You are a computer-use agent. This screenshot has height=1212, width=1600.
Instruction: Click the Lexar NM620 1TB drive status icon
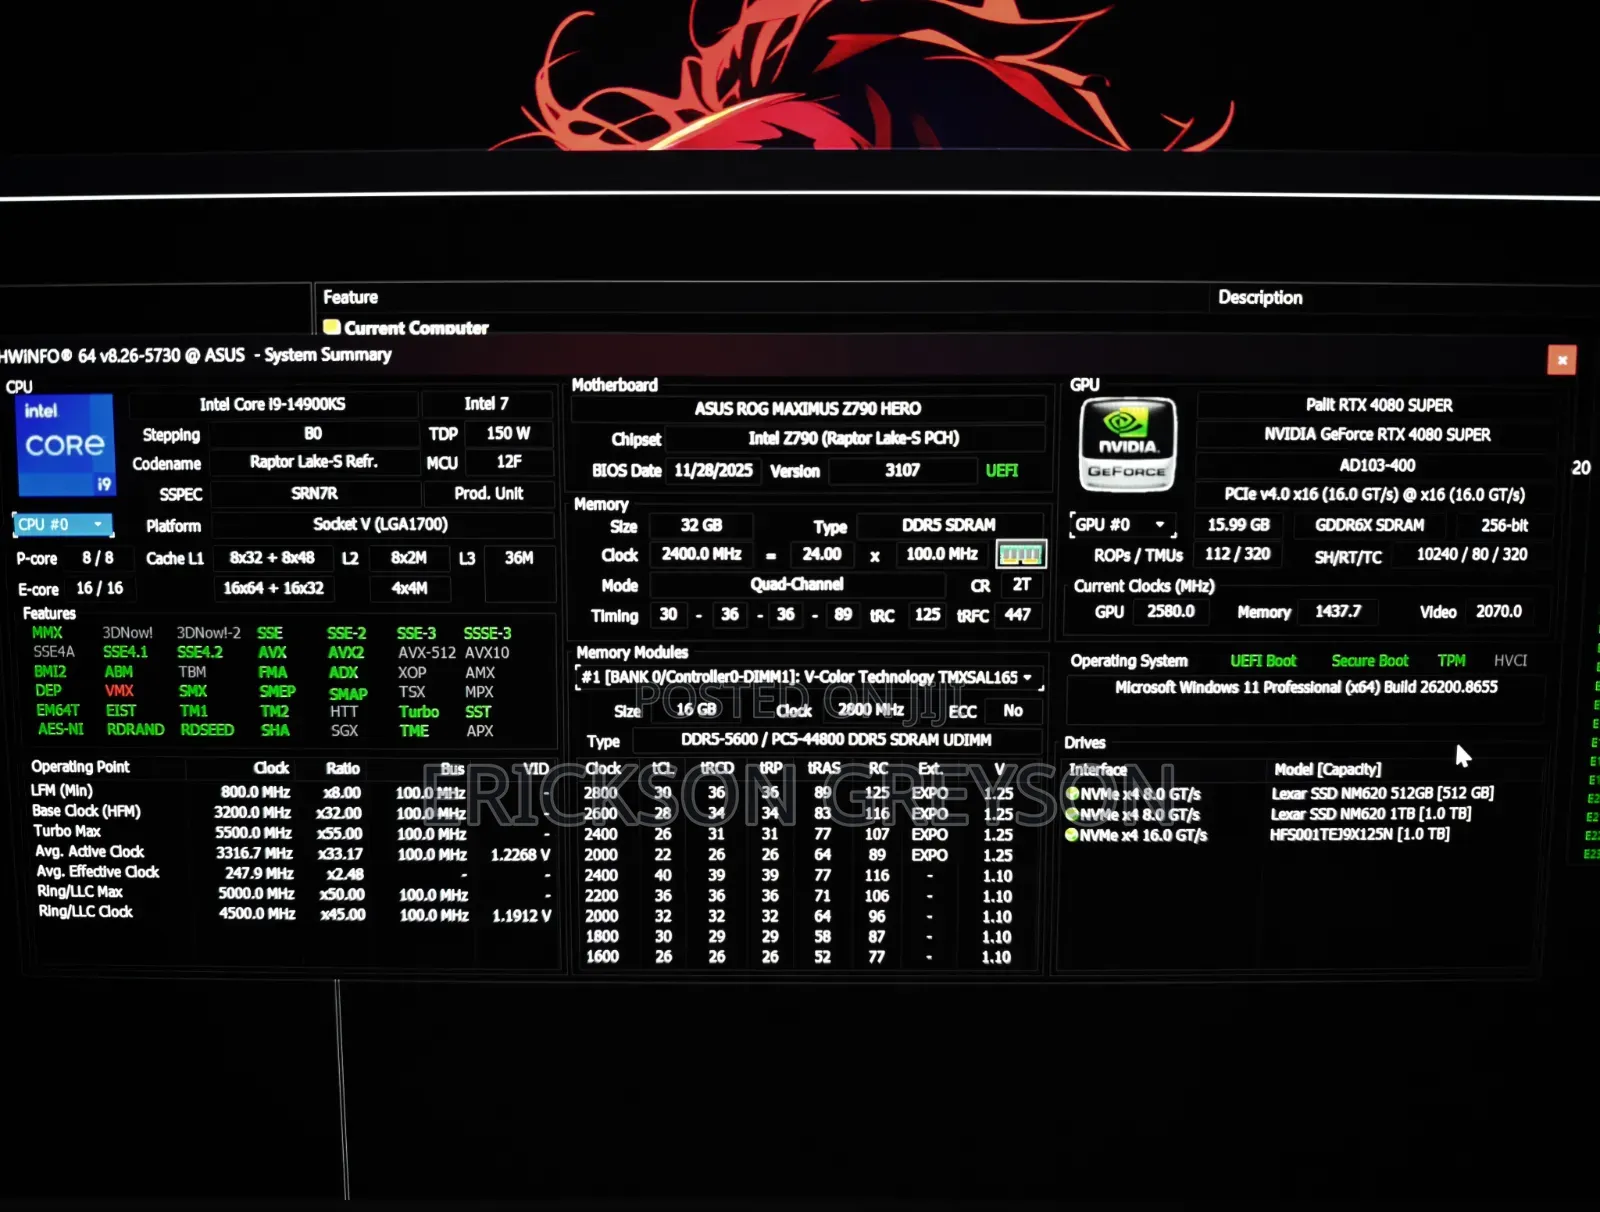[x=1072, y=814]
